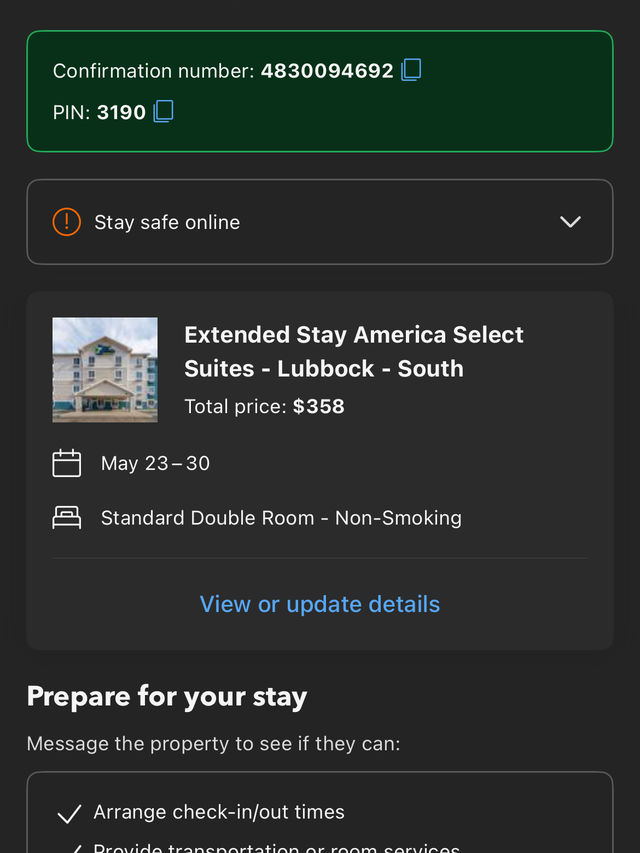Tap the Total price $358 text

(x=264, y=407)
